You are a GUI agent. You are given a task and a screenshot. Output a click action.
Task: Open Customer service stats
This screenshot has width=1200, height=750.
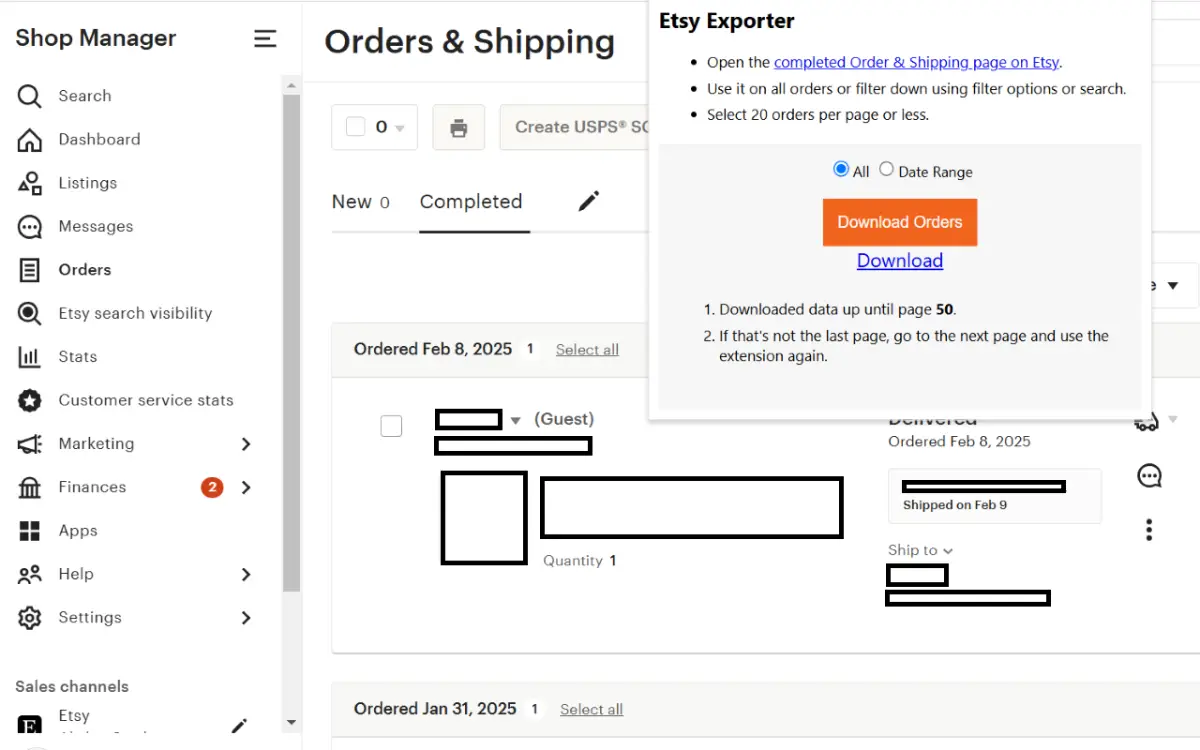146,400
